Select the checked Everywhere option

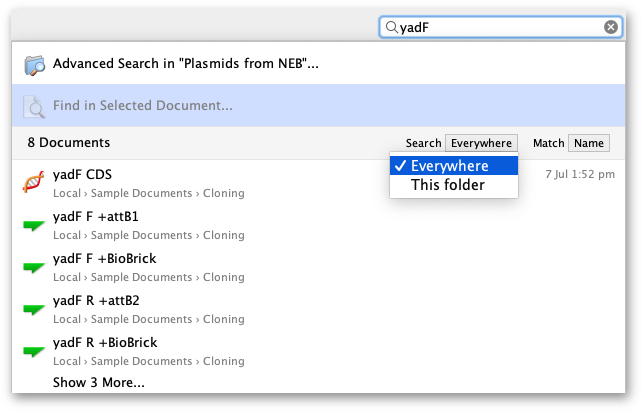click(454, 166)
